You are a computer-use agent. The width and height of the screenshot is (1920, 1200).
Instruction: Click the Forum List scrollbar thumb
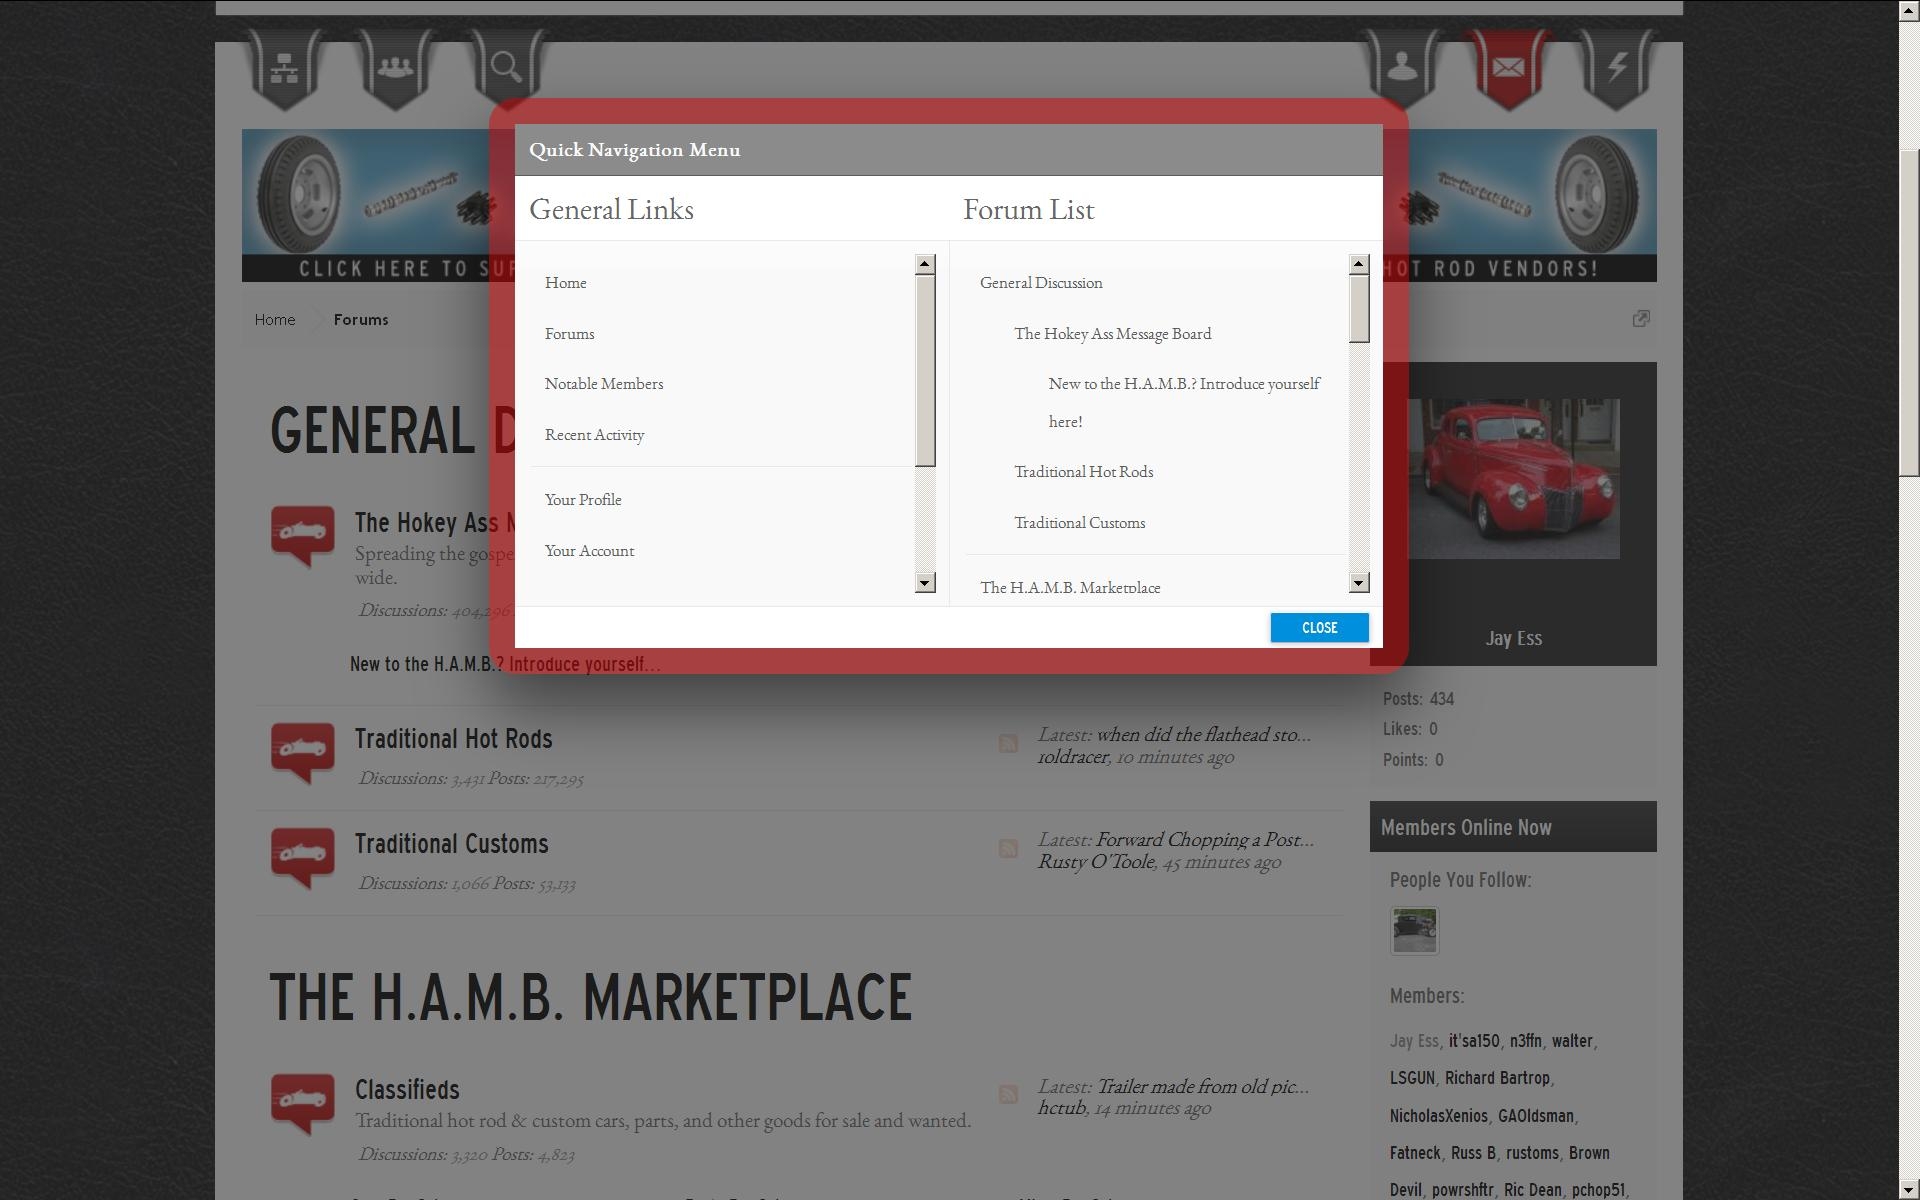pos(1358,309)
